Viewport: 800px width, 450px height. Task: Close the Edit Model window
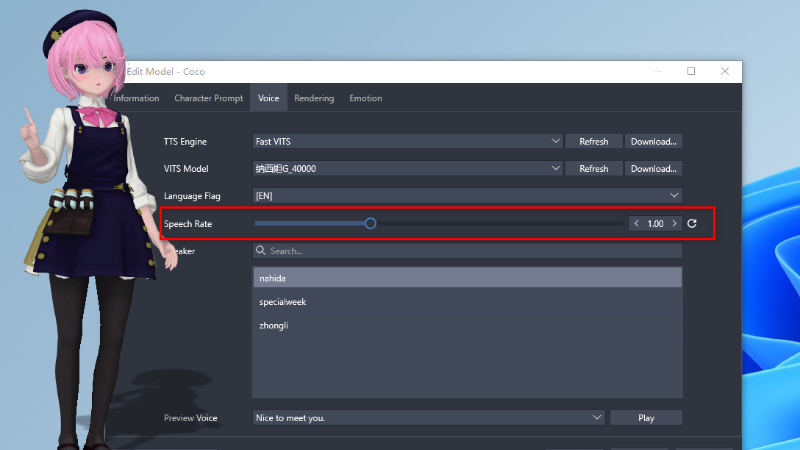click(724, 71)
